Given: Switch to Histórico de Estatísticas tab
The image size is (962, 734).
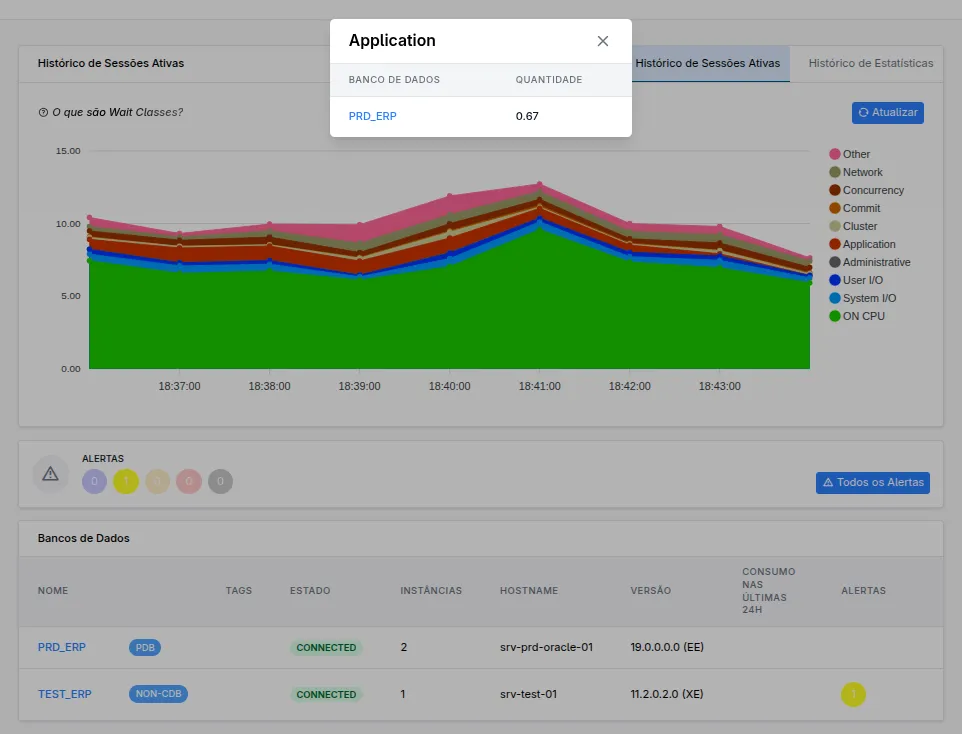Looking at the screenshot, I should click(870, 63).
